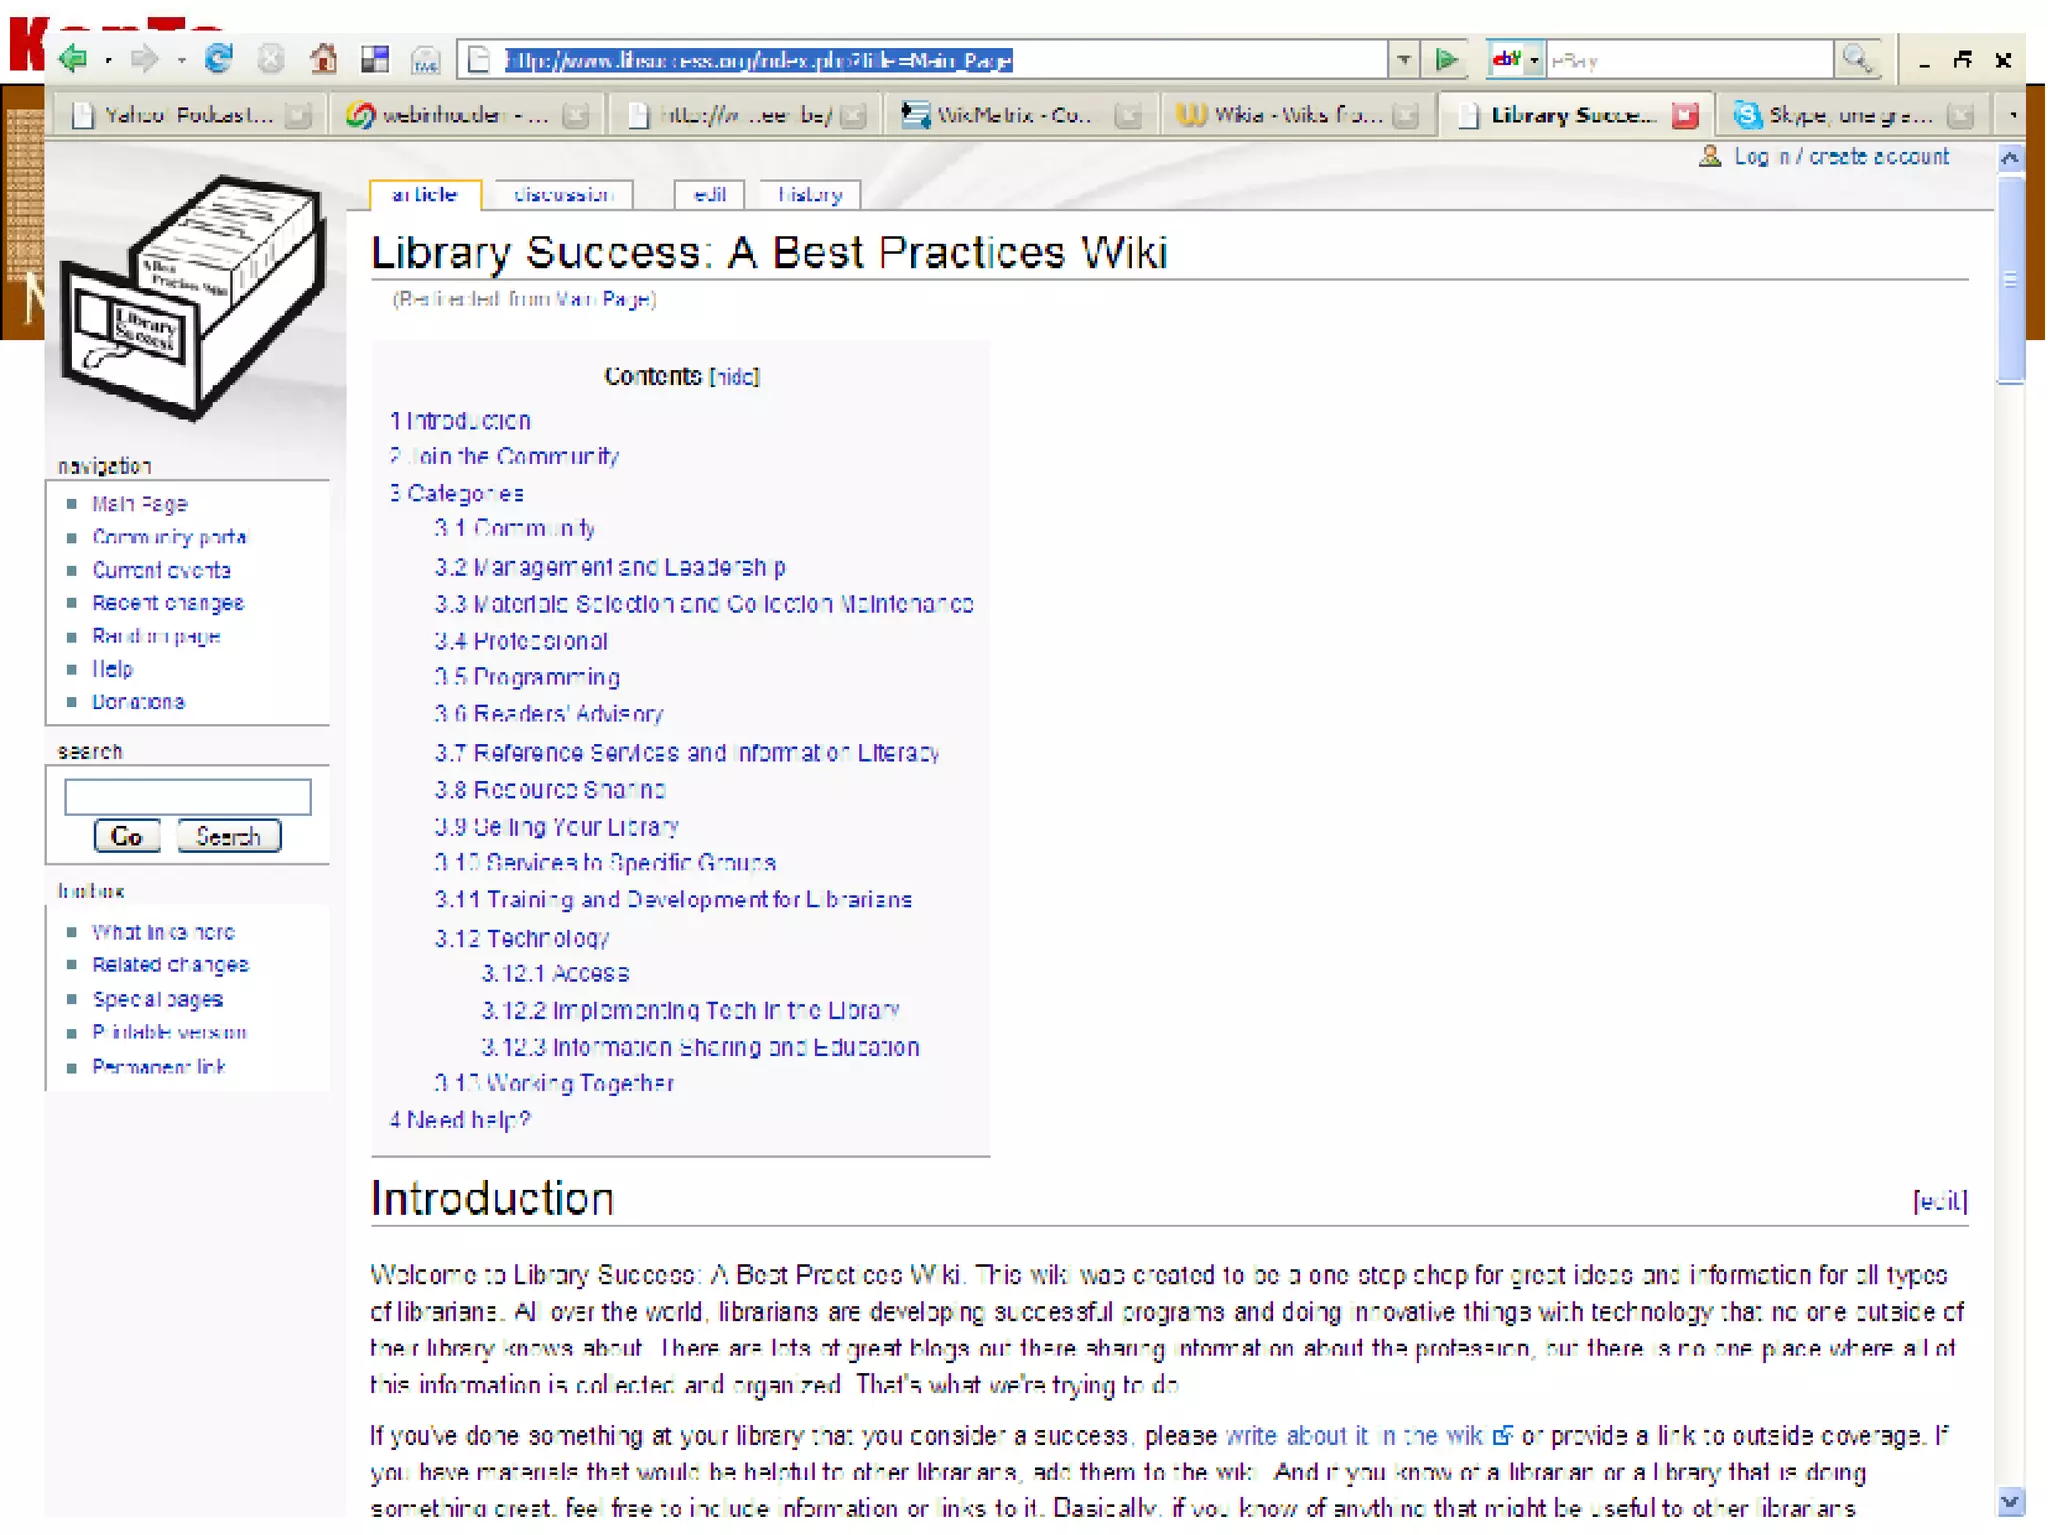Close the Library Success tab with red X
Screen dimensions: 2048x1535
[1685, 116]
